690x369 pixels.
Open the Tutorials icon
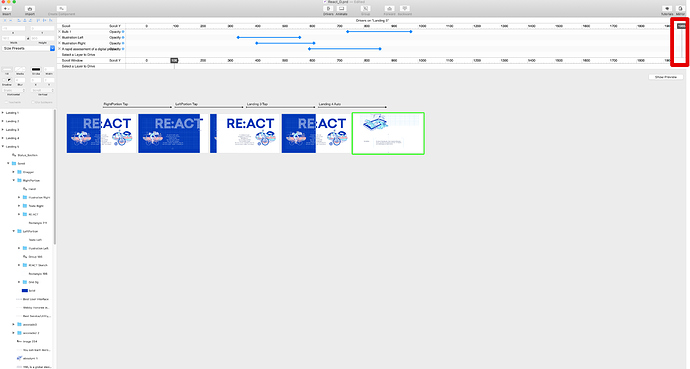[x=667, y=9]
